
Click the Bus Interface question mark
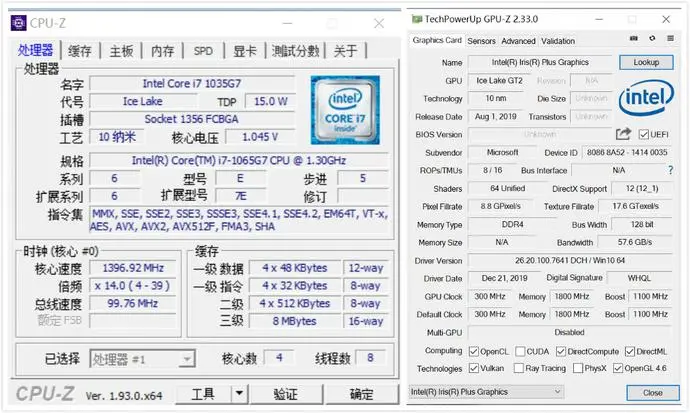point(670,170)
